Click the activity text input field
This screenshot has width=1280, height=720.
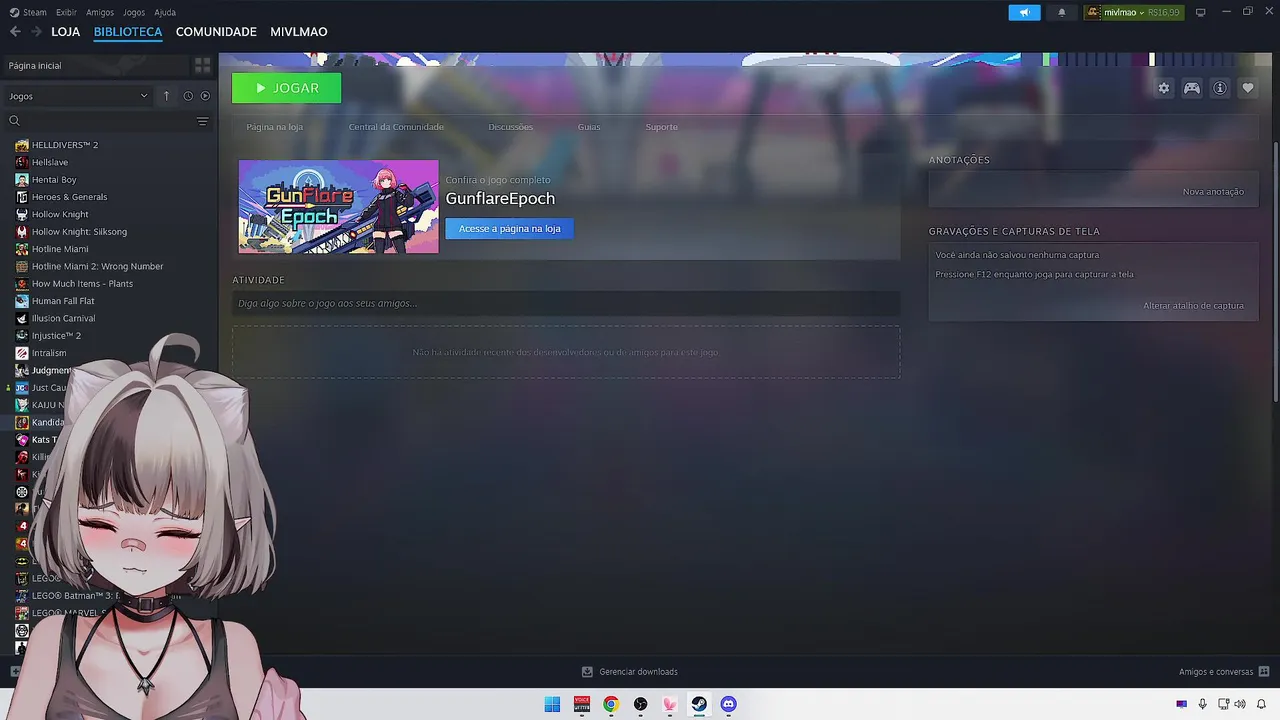coord(566,303)
